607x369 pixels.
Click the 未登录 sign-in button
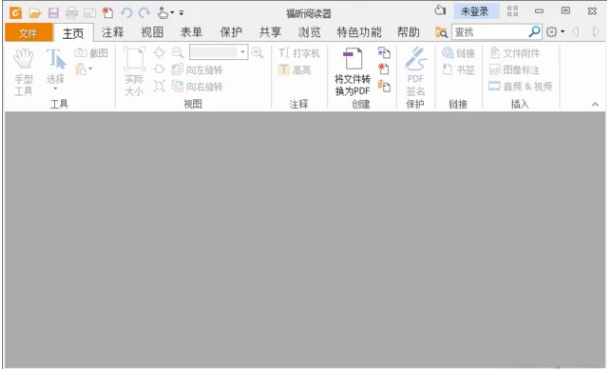[x=476, y=11]
